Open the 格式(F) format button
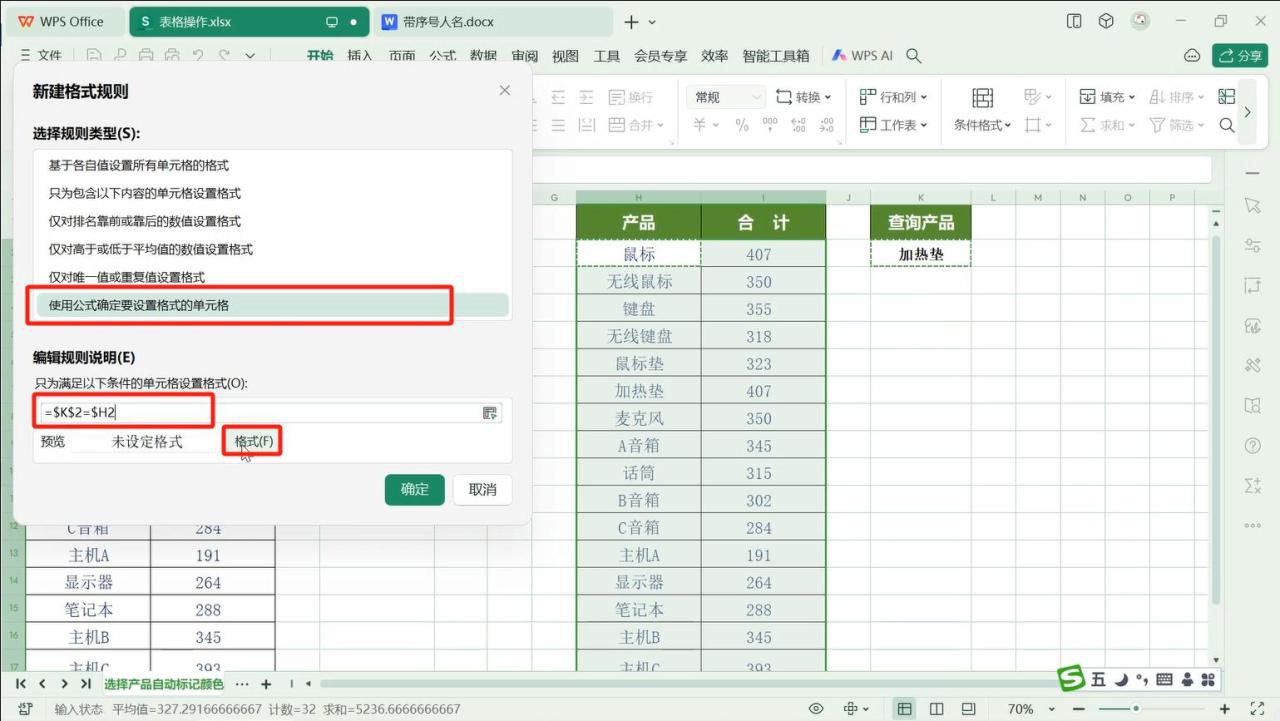The image size is (1280, 721). click(x=254, y=441)
